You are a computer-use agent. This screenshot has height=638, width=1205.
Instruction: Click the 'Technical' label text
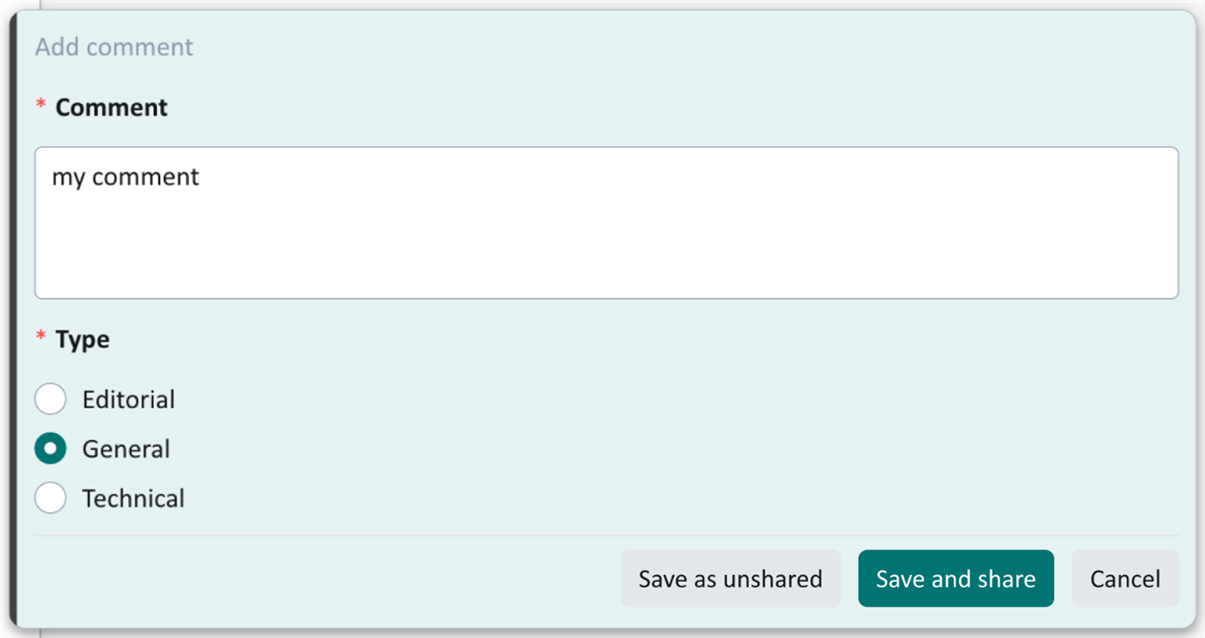[133, 498]
